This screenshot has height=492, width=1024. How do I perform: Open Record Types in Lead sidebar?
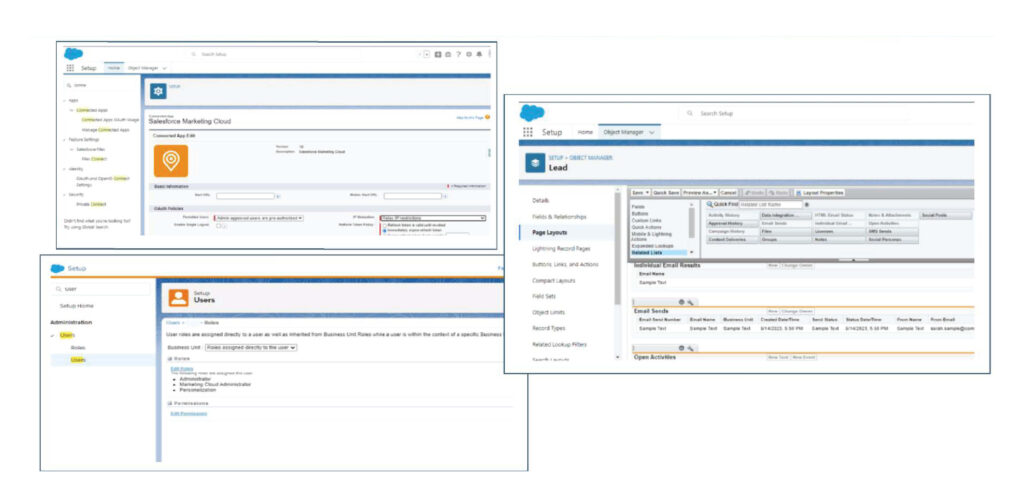[x=549, y=328]
